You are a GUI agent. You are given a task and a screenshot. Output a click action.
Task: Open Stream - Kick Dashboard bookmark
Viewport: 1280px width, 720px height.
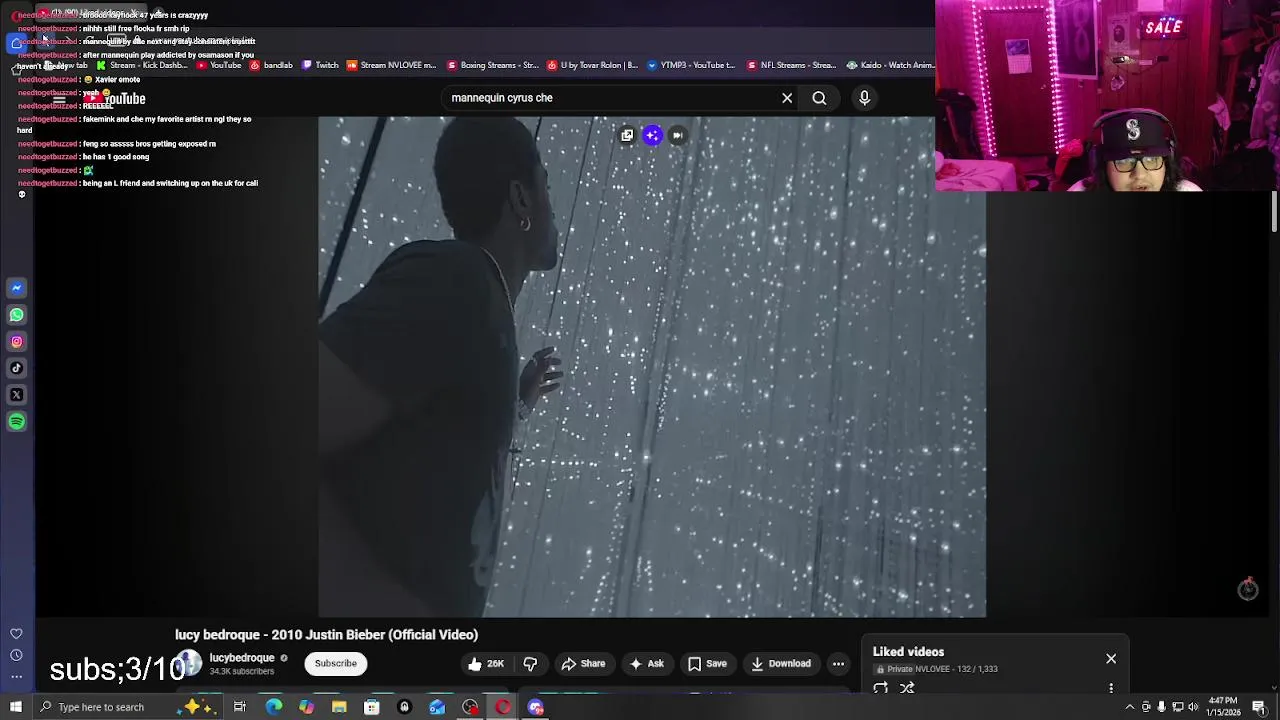point(142,65)
